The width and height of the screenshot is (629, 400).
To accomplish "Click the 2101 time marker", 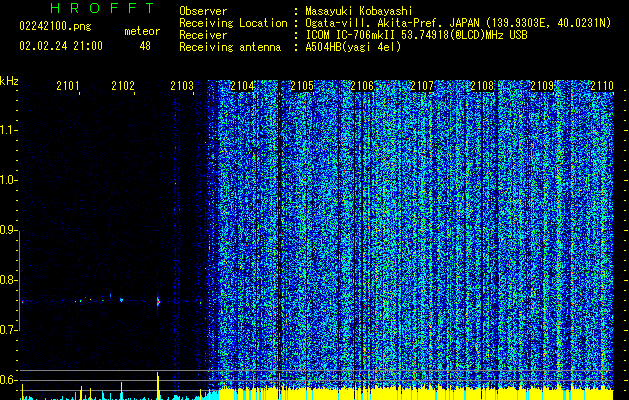I will tap(68, 86).
